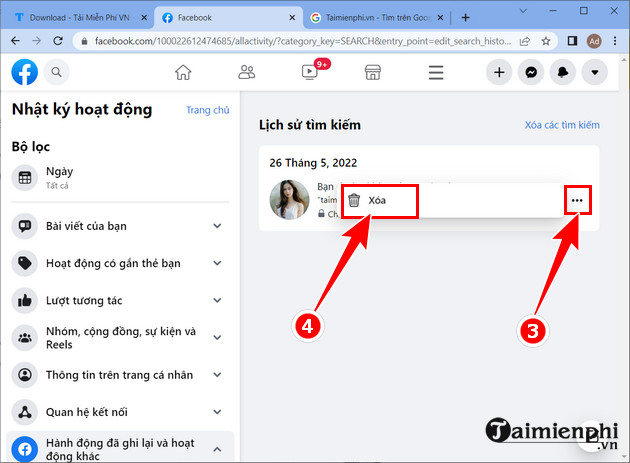Close the Taimienphi.vn Google tab
Image resolution: width=630 pixels, height=463 pixels.
click(440, 18)
